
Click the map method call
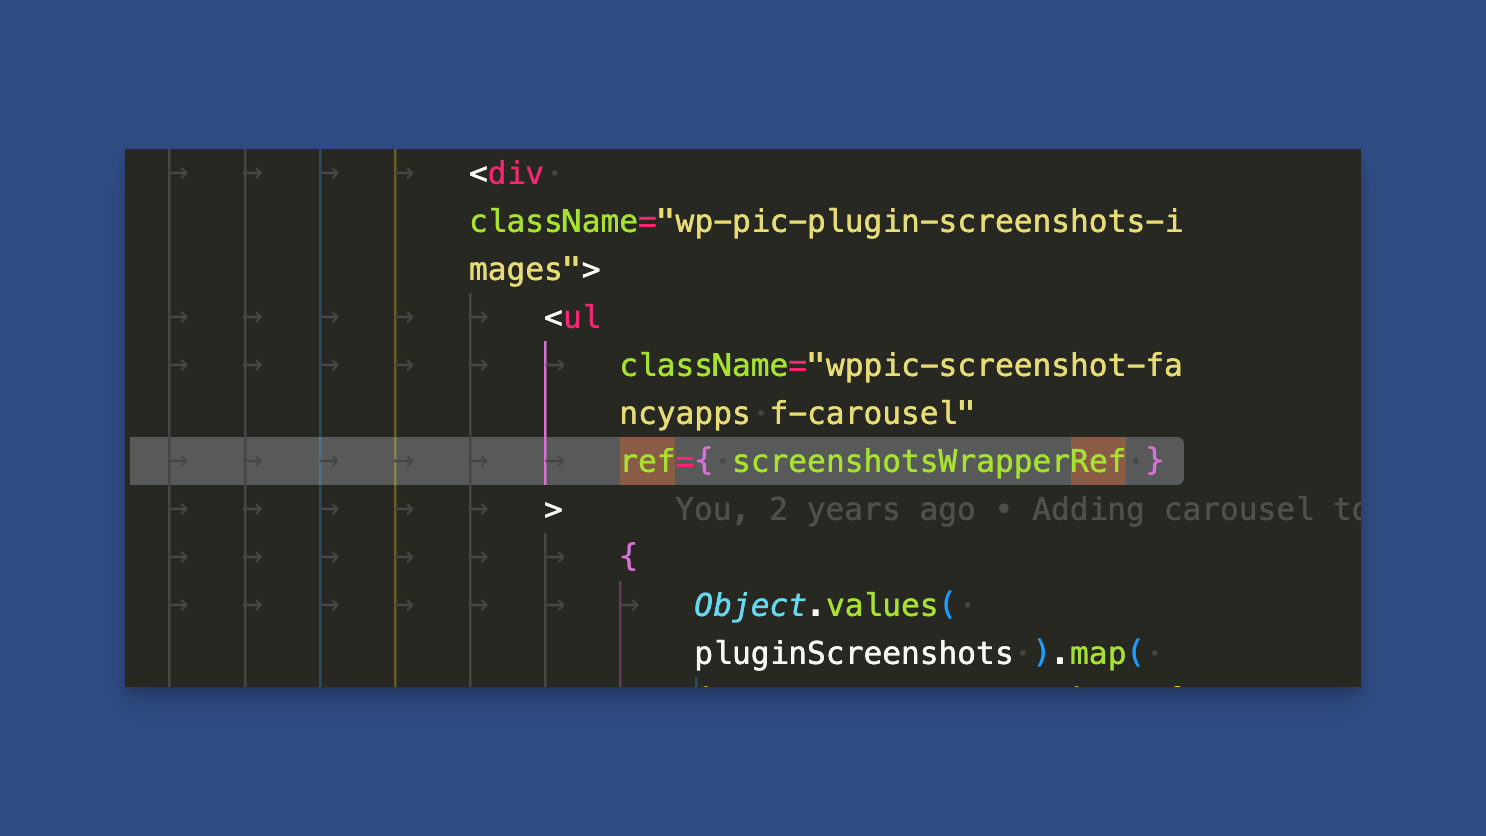point(1097,654)
